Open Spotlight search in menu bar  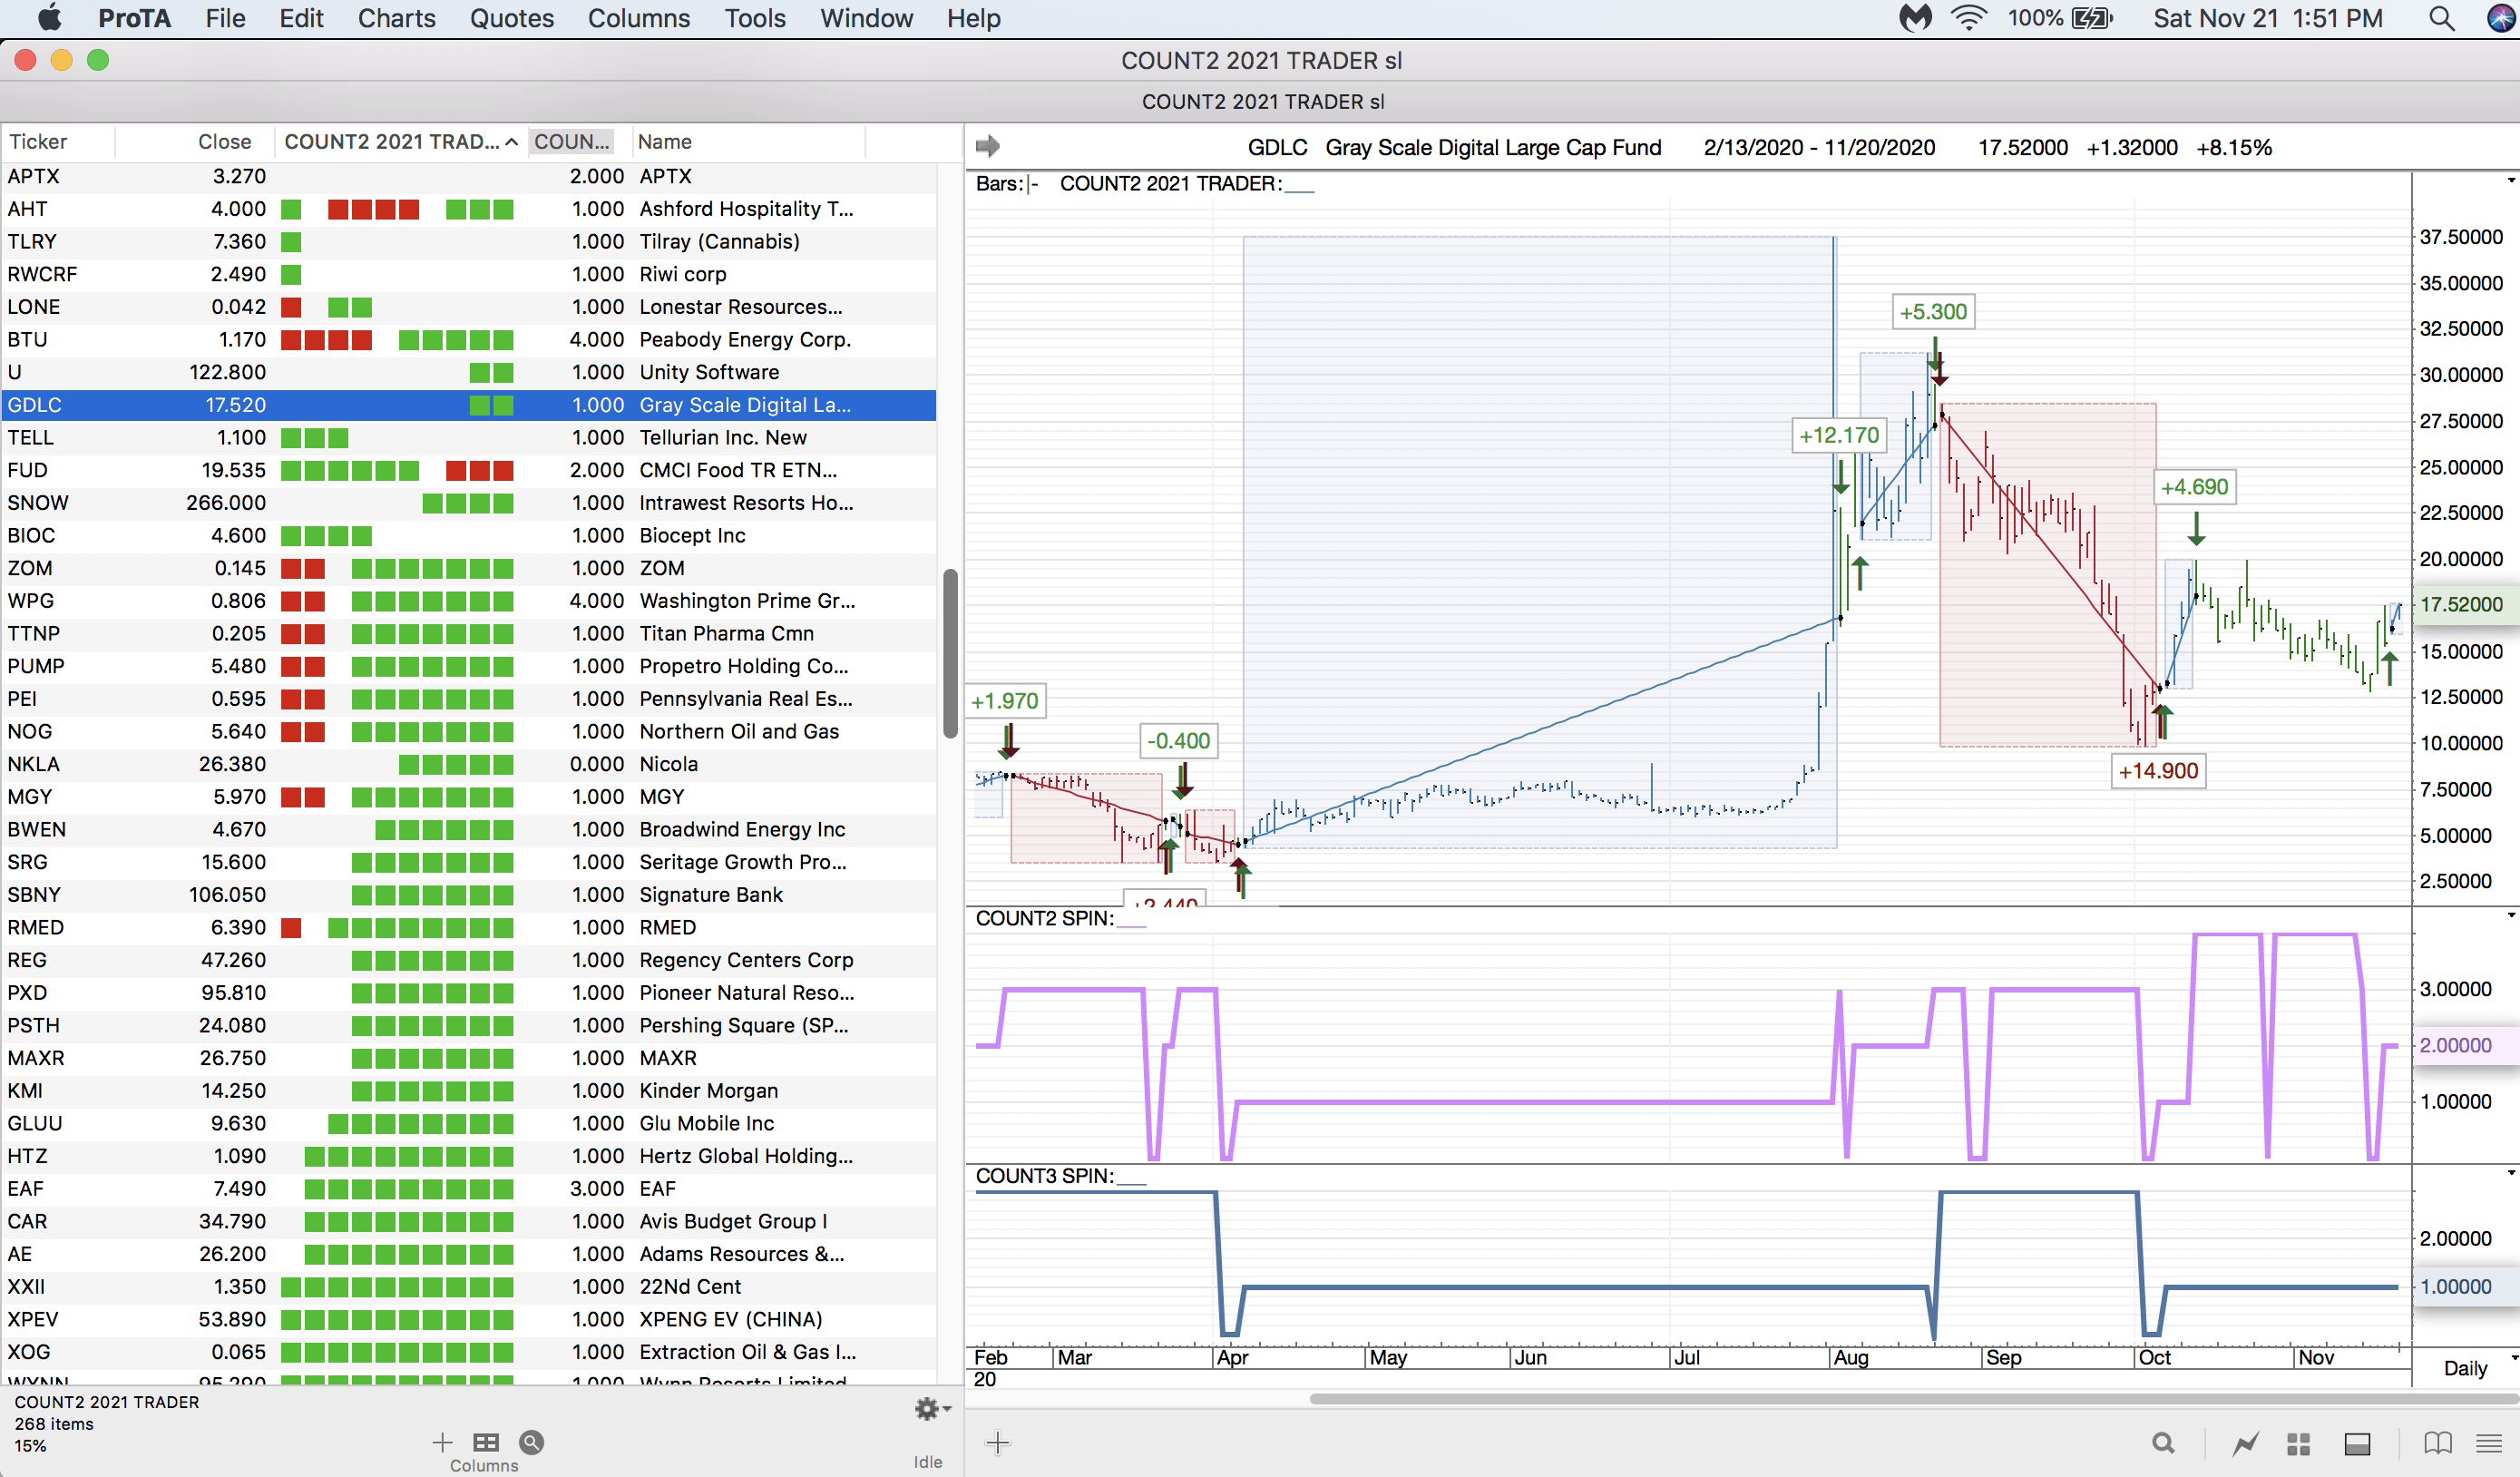point(2441,18)
